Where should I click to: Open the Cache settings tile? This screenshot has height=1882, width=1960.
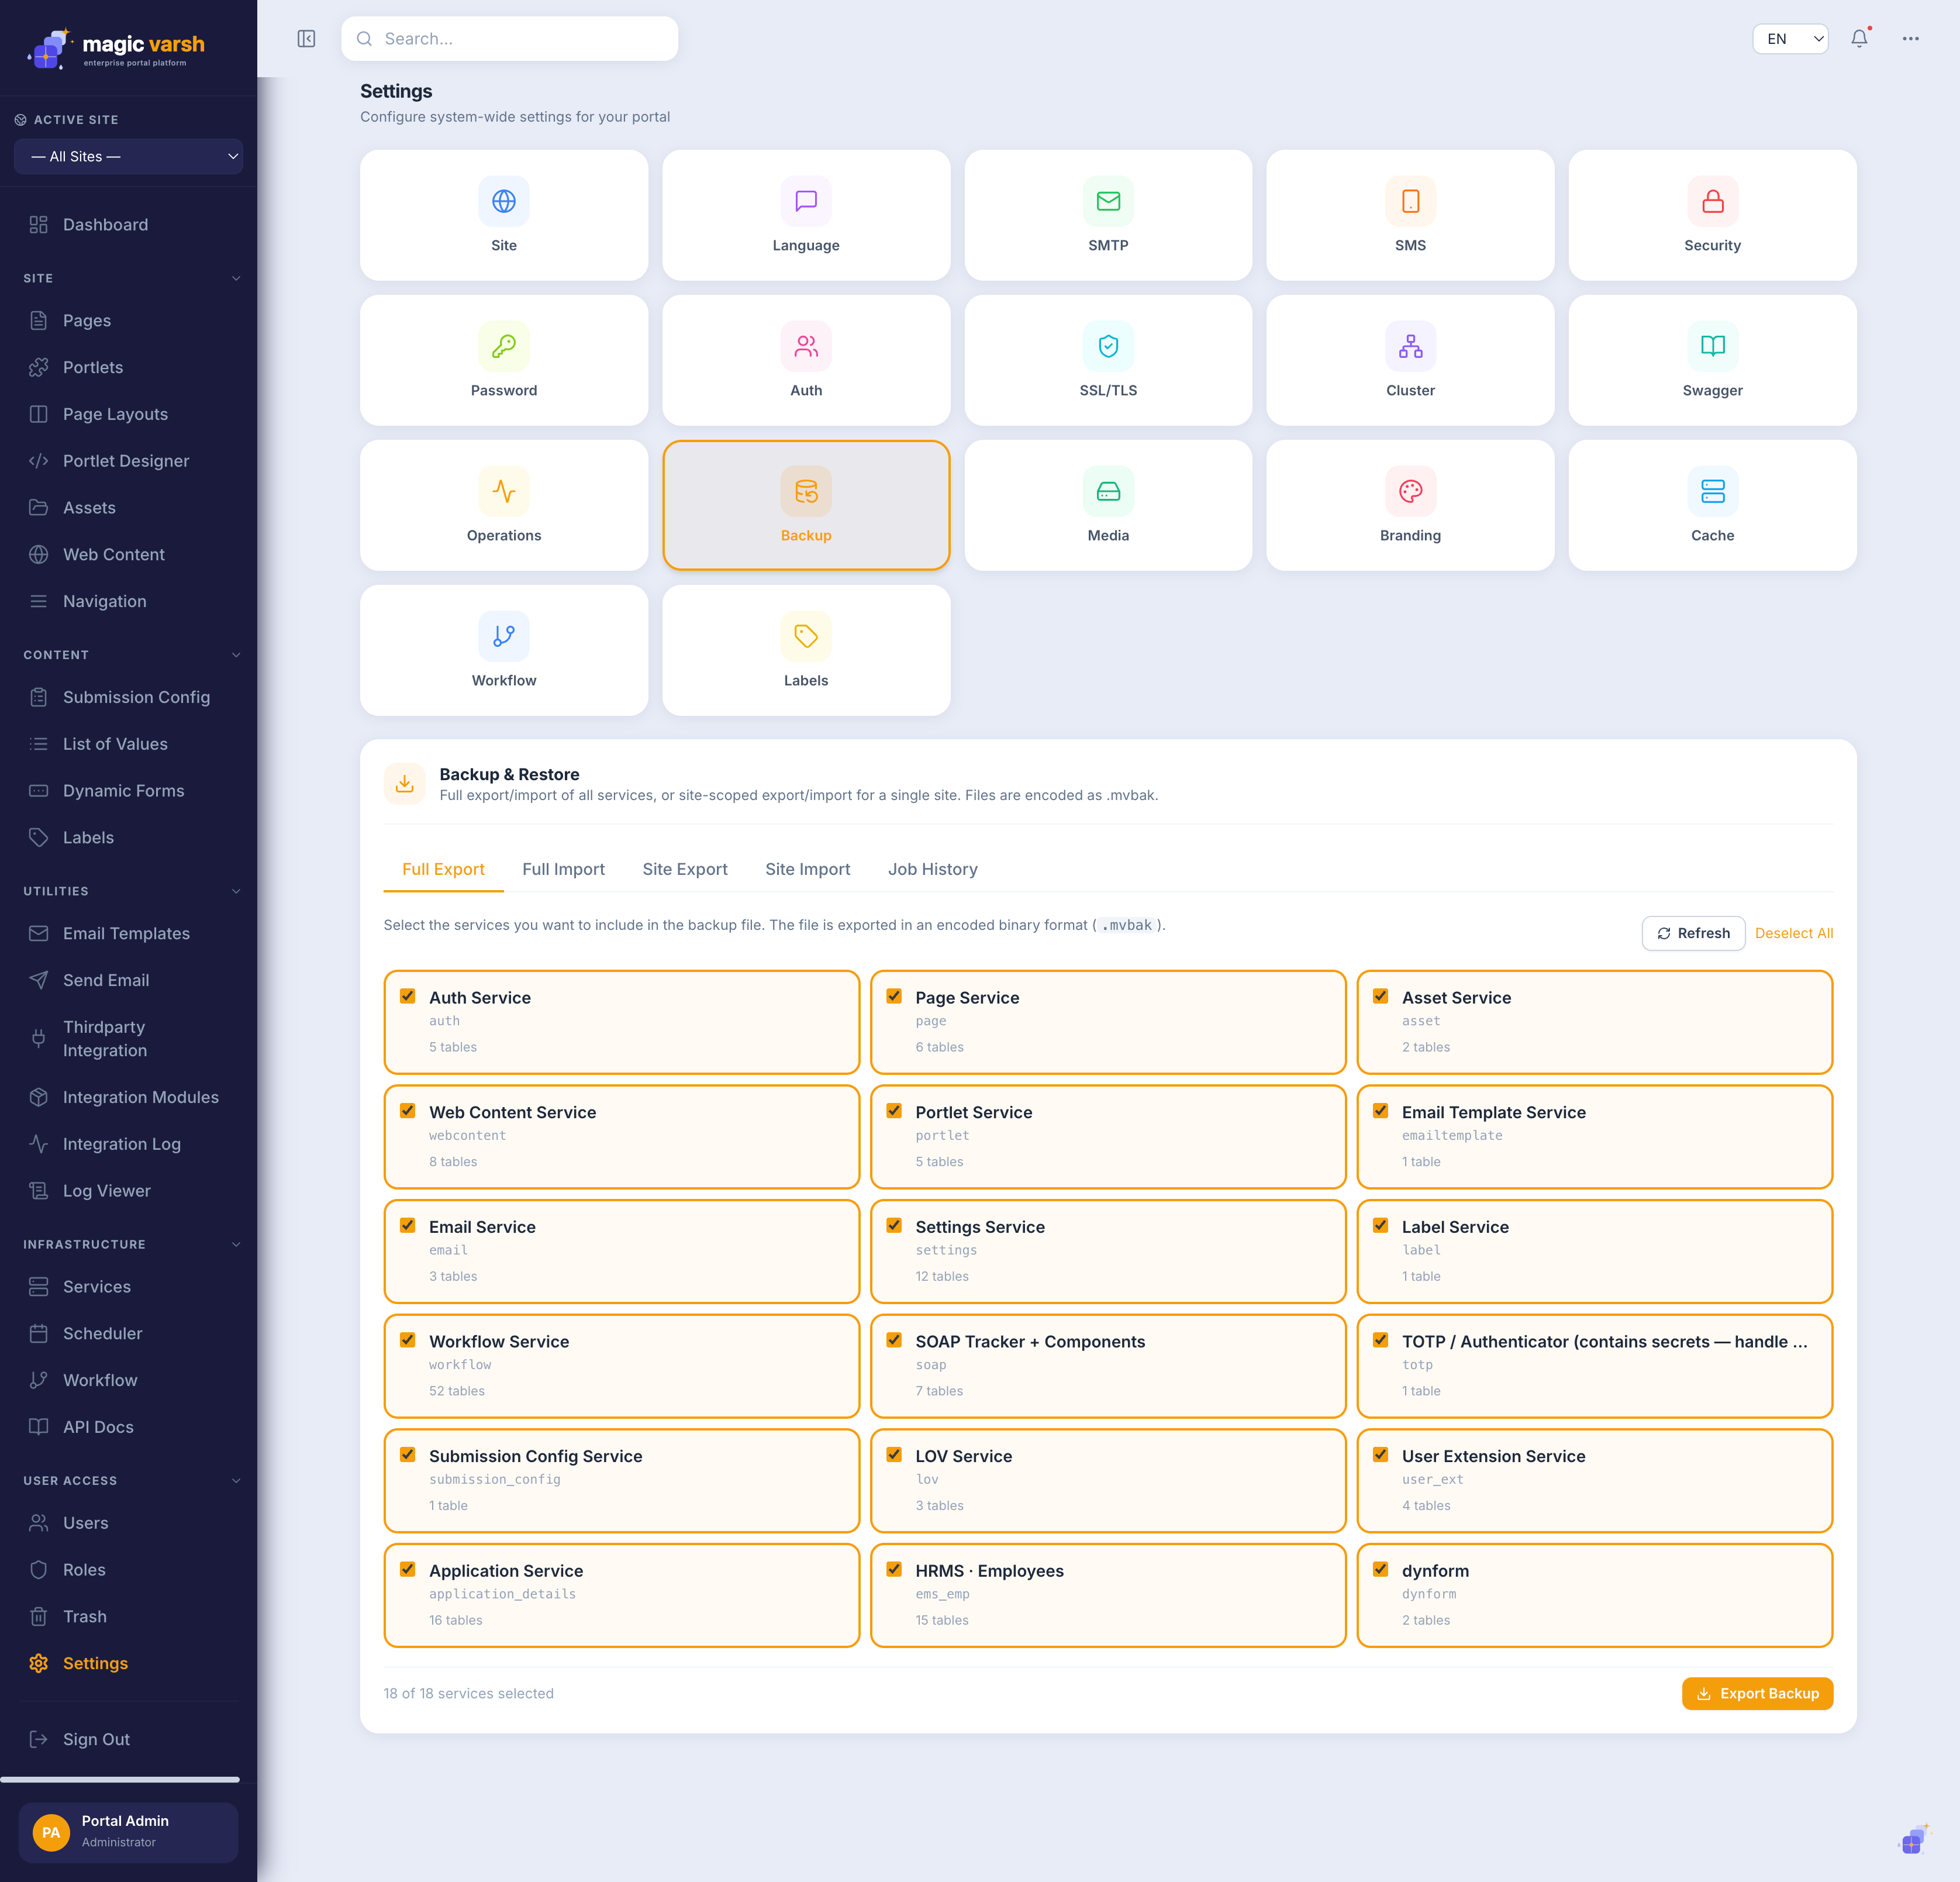pos(1712,505)
